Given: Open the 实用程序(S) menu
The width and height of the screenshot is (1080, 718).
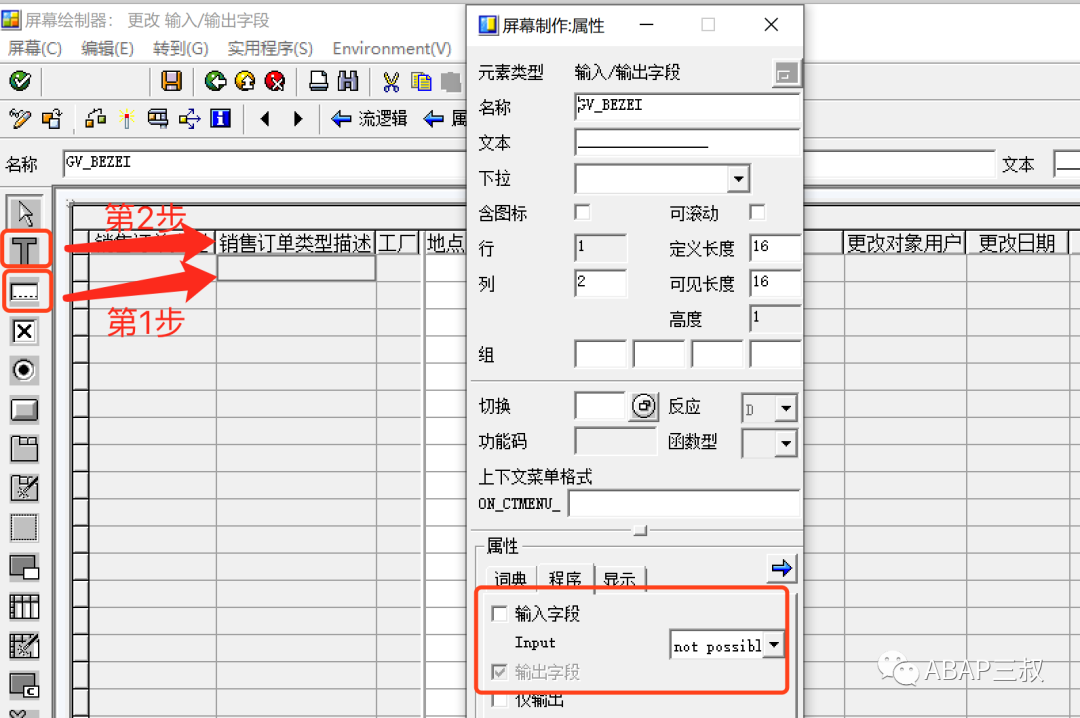Looking at the screenshot, I should (x=270, y=49).
